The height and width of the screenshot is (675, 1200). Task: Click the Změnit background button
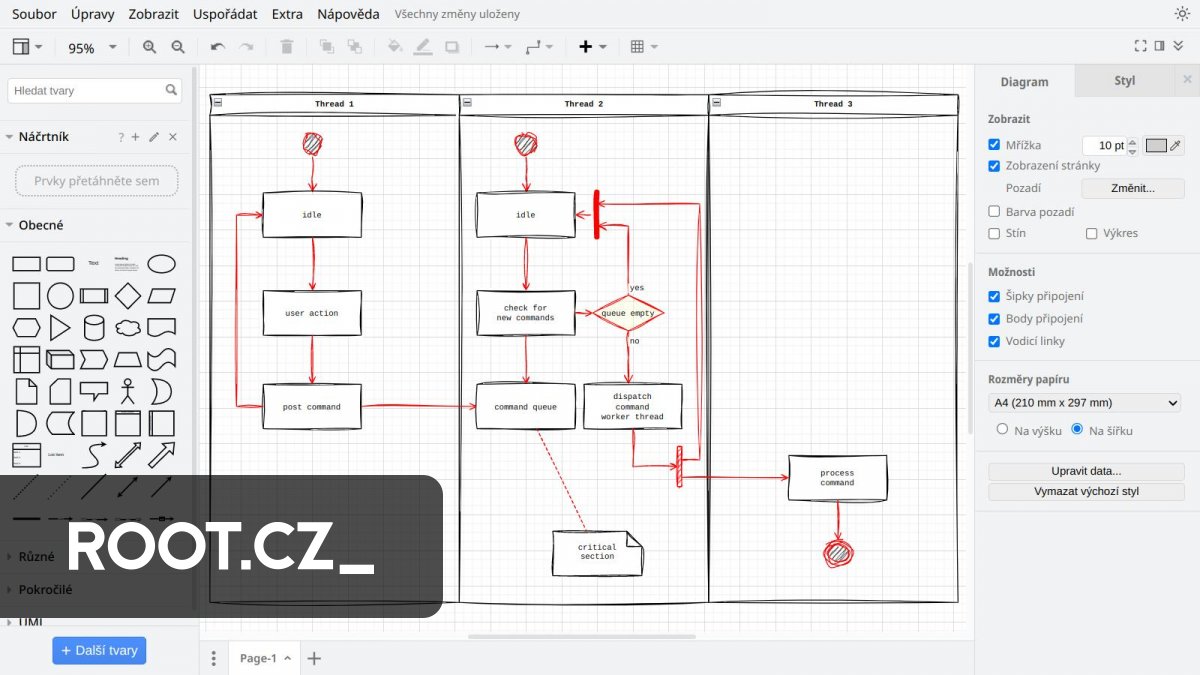point(1133,188)
